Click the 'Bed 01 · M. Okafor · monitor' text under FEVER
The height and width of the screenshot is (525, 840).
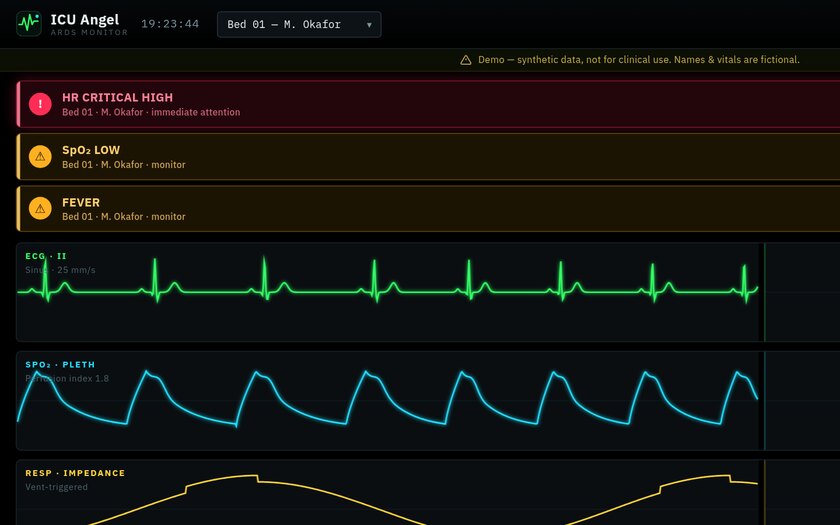[x=124, y=217]
